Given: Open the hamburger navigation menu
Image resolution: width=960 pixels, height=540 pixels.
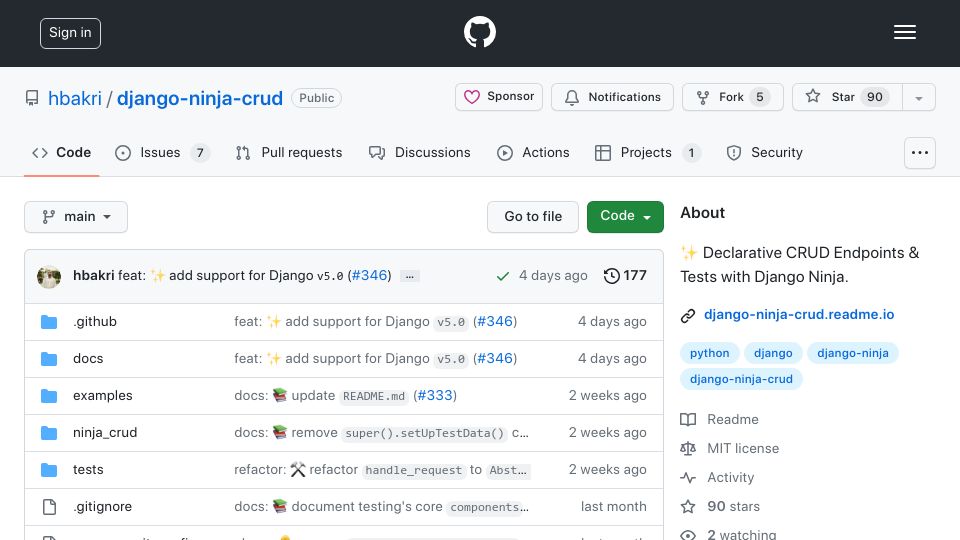Looking at the screenshot, I should point(904,32).
